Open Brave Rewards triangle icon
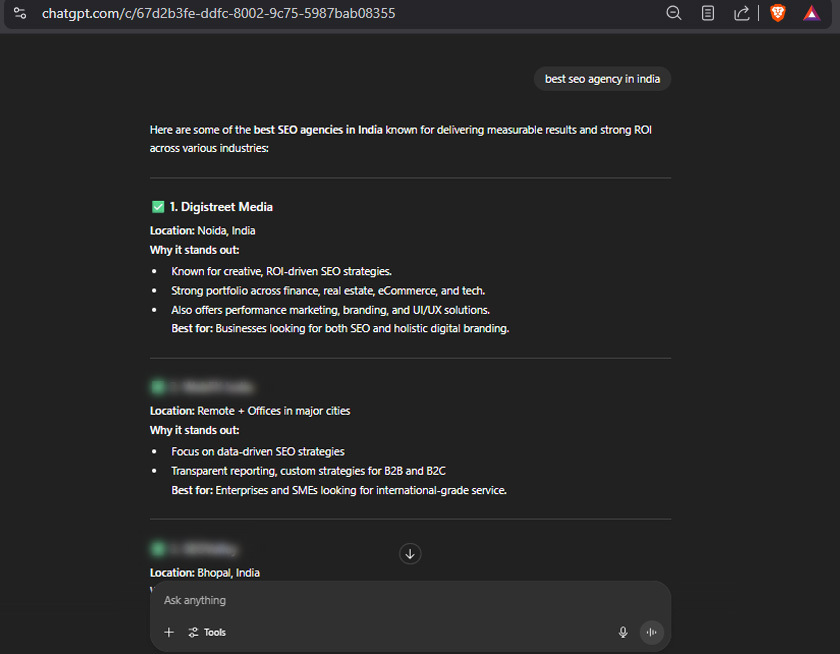 [x=811, y=13]
